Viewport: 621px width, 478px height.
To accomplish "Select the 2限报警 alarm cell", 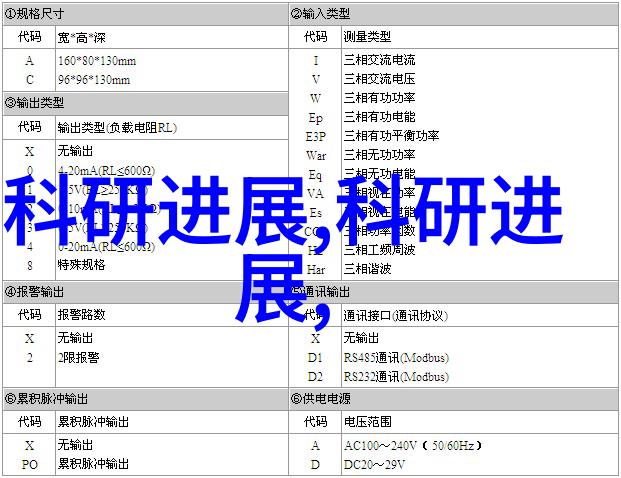I will tap(77, 357).
